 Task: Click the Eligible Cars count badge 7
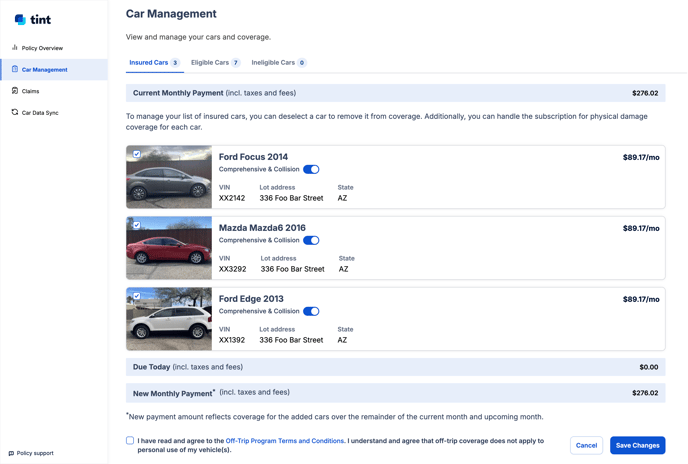tap(236, 63)
